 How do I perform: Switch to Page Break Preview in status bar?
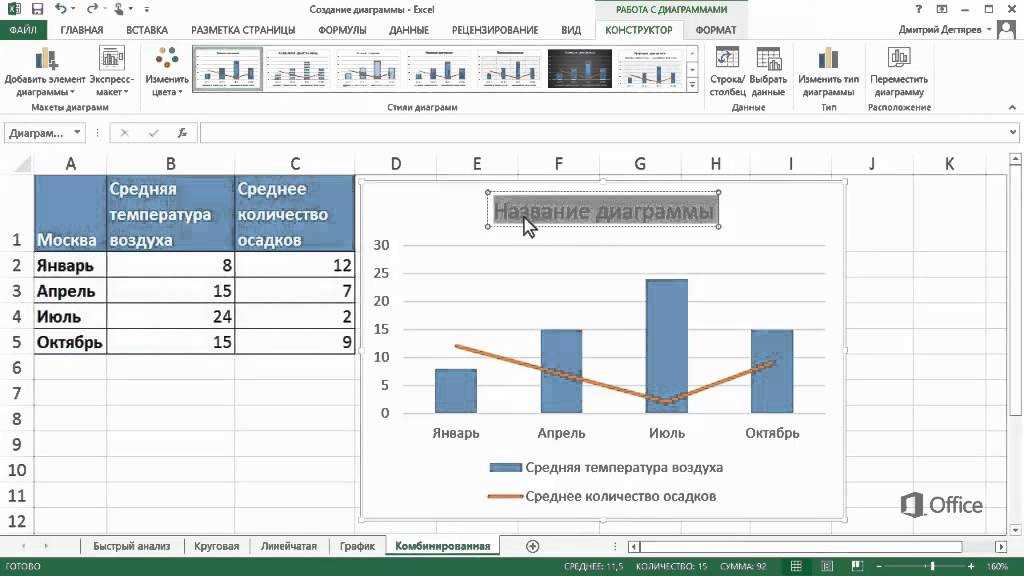857,566
